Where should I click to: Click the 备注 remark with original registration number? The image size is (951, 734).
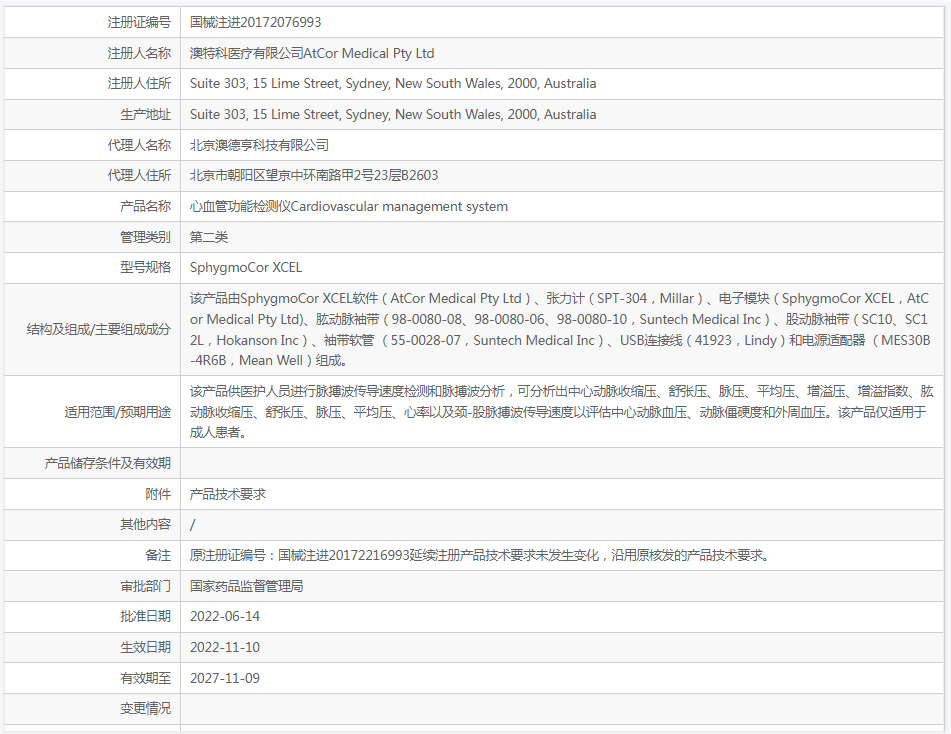[480, 555]
